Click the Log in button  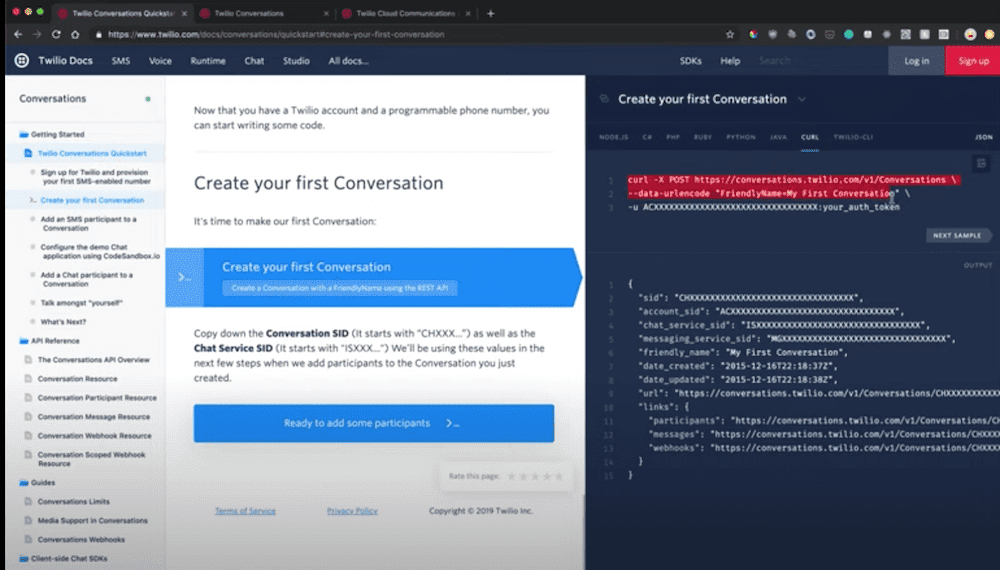pos(916,61)
